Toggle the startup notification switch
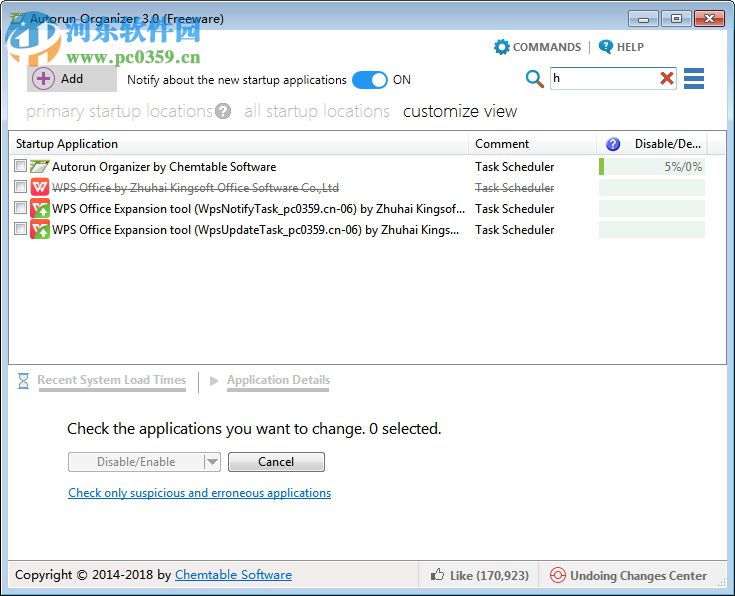735x596 pixels. point(369,80)
